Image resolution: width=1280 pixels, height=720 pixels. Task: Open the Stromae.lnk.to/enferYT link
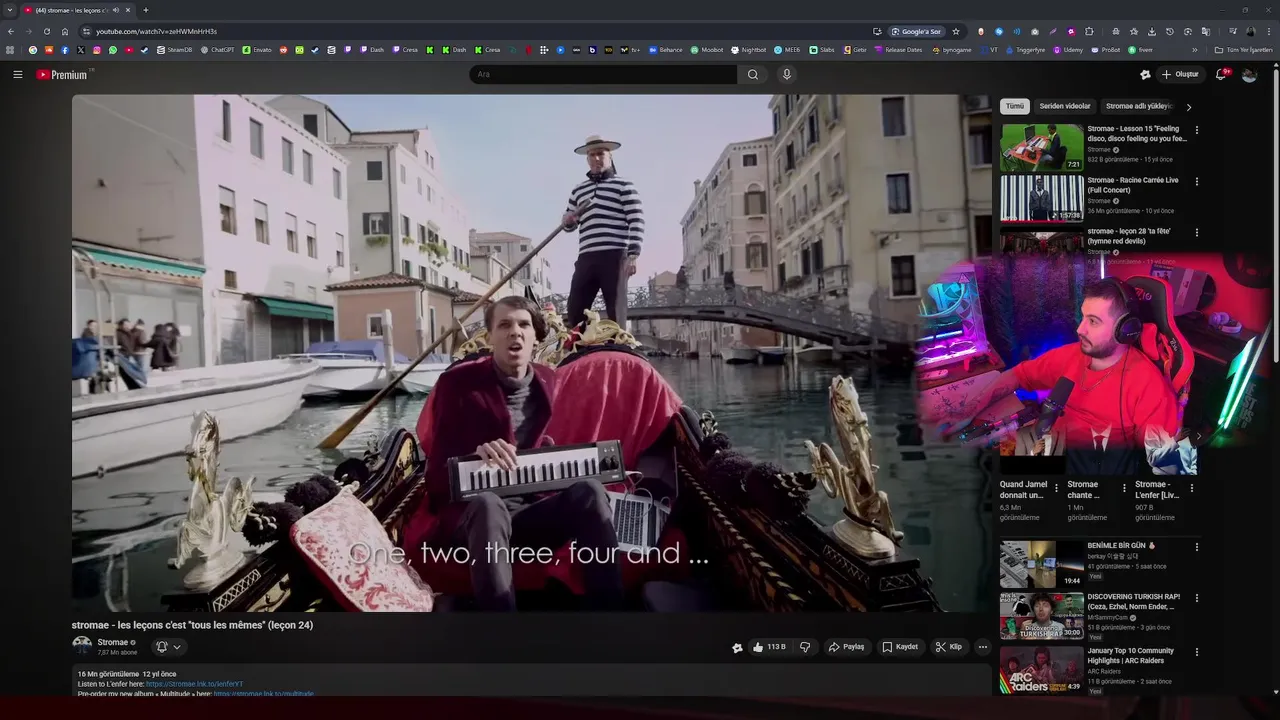tap(195, 684)
